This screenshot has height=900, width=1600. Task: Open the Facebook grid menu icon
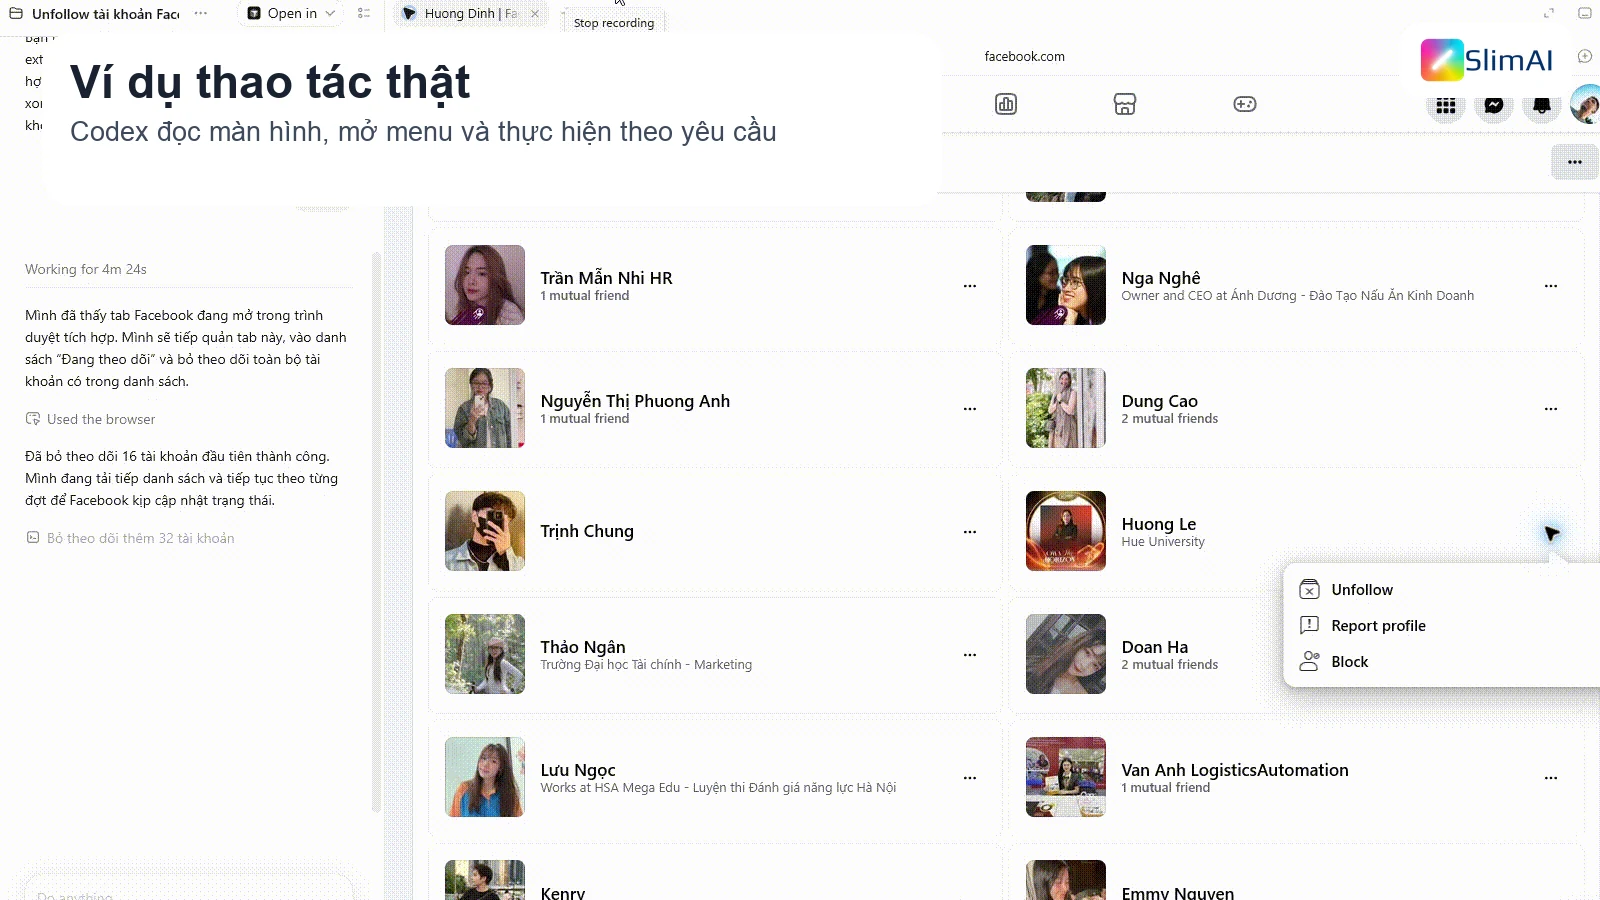(x=1446, y=105)
